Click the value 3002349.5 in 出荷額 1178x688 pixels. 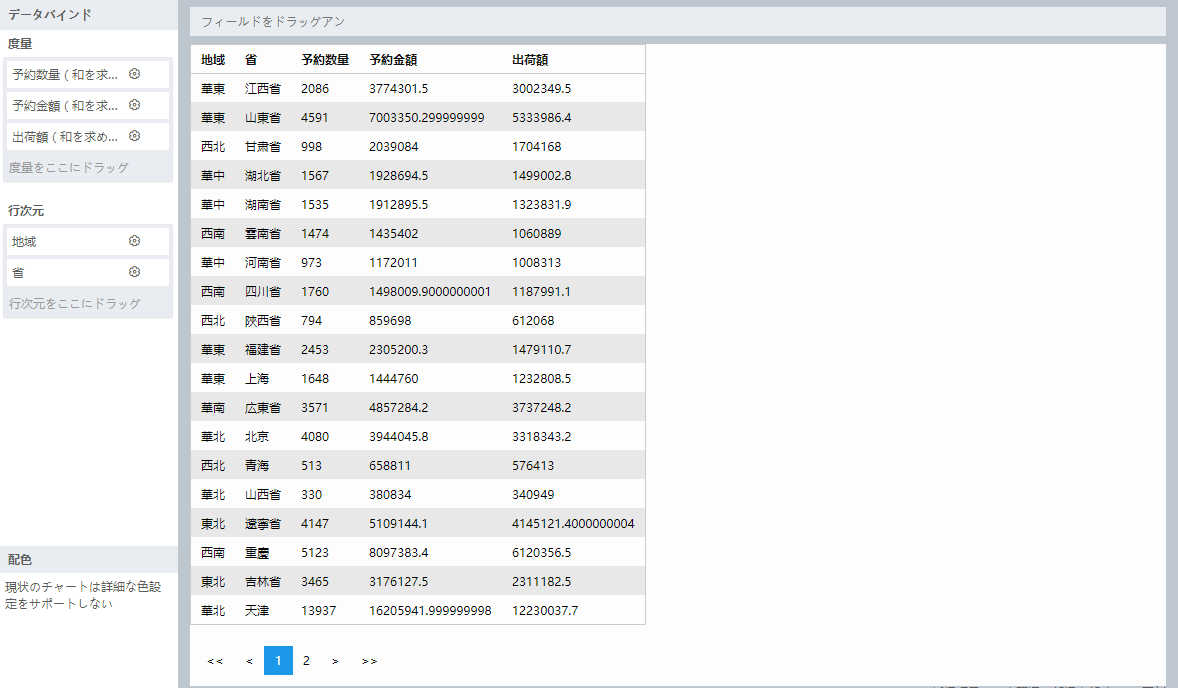pos(542,89)
